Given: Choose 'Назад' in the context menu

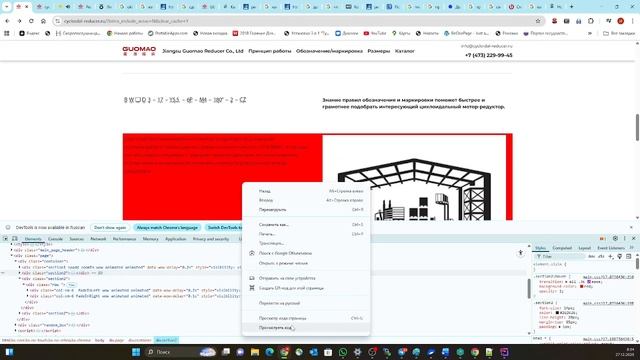Looking at the screenshot, I should click(x=306, y=191).
